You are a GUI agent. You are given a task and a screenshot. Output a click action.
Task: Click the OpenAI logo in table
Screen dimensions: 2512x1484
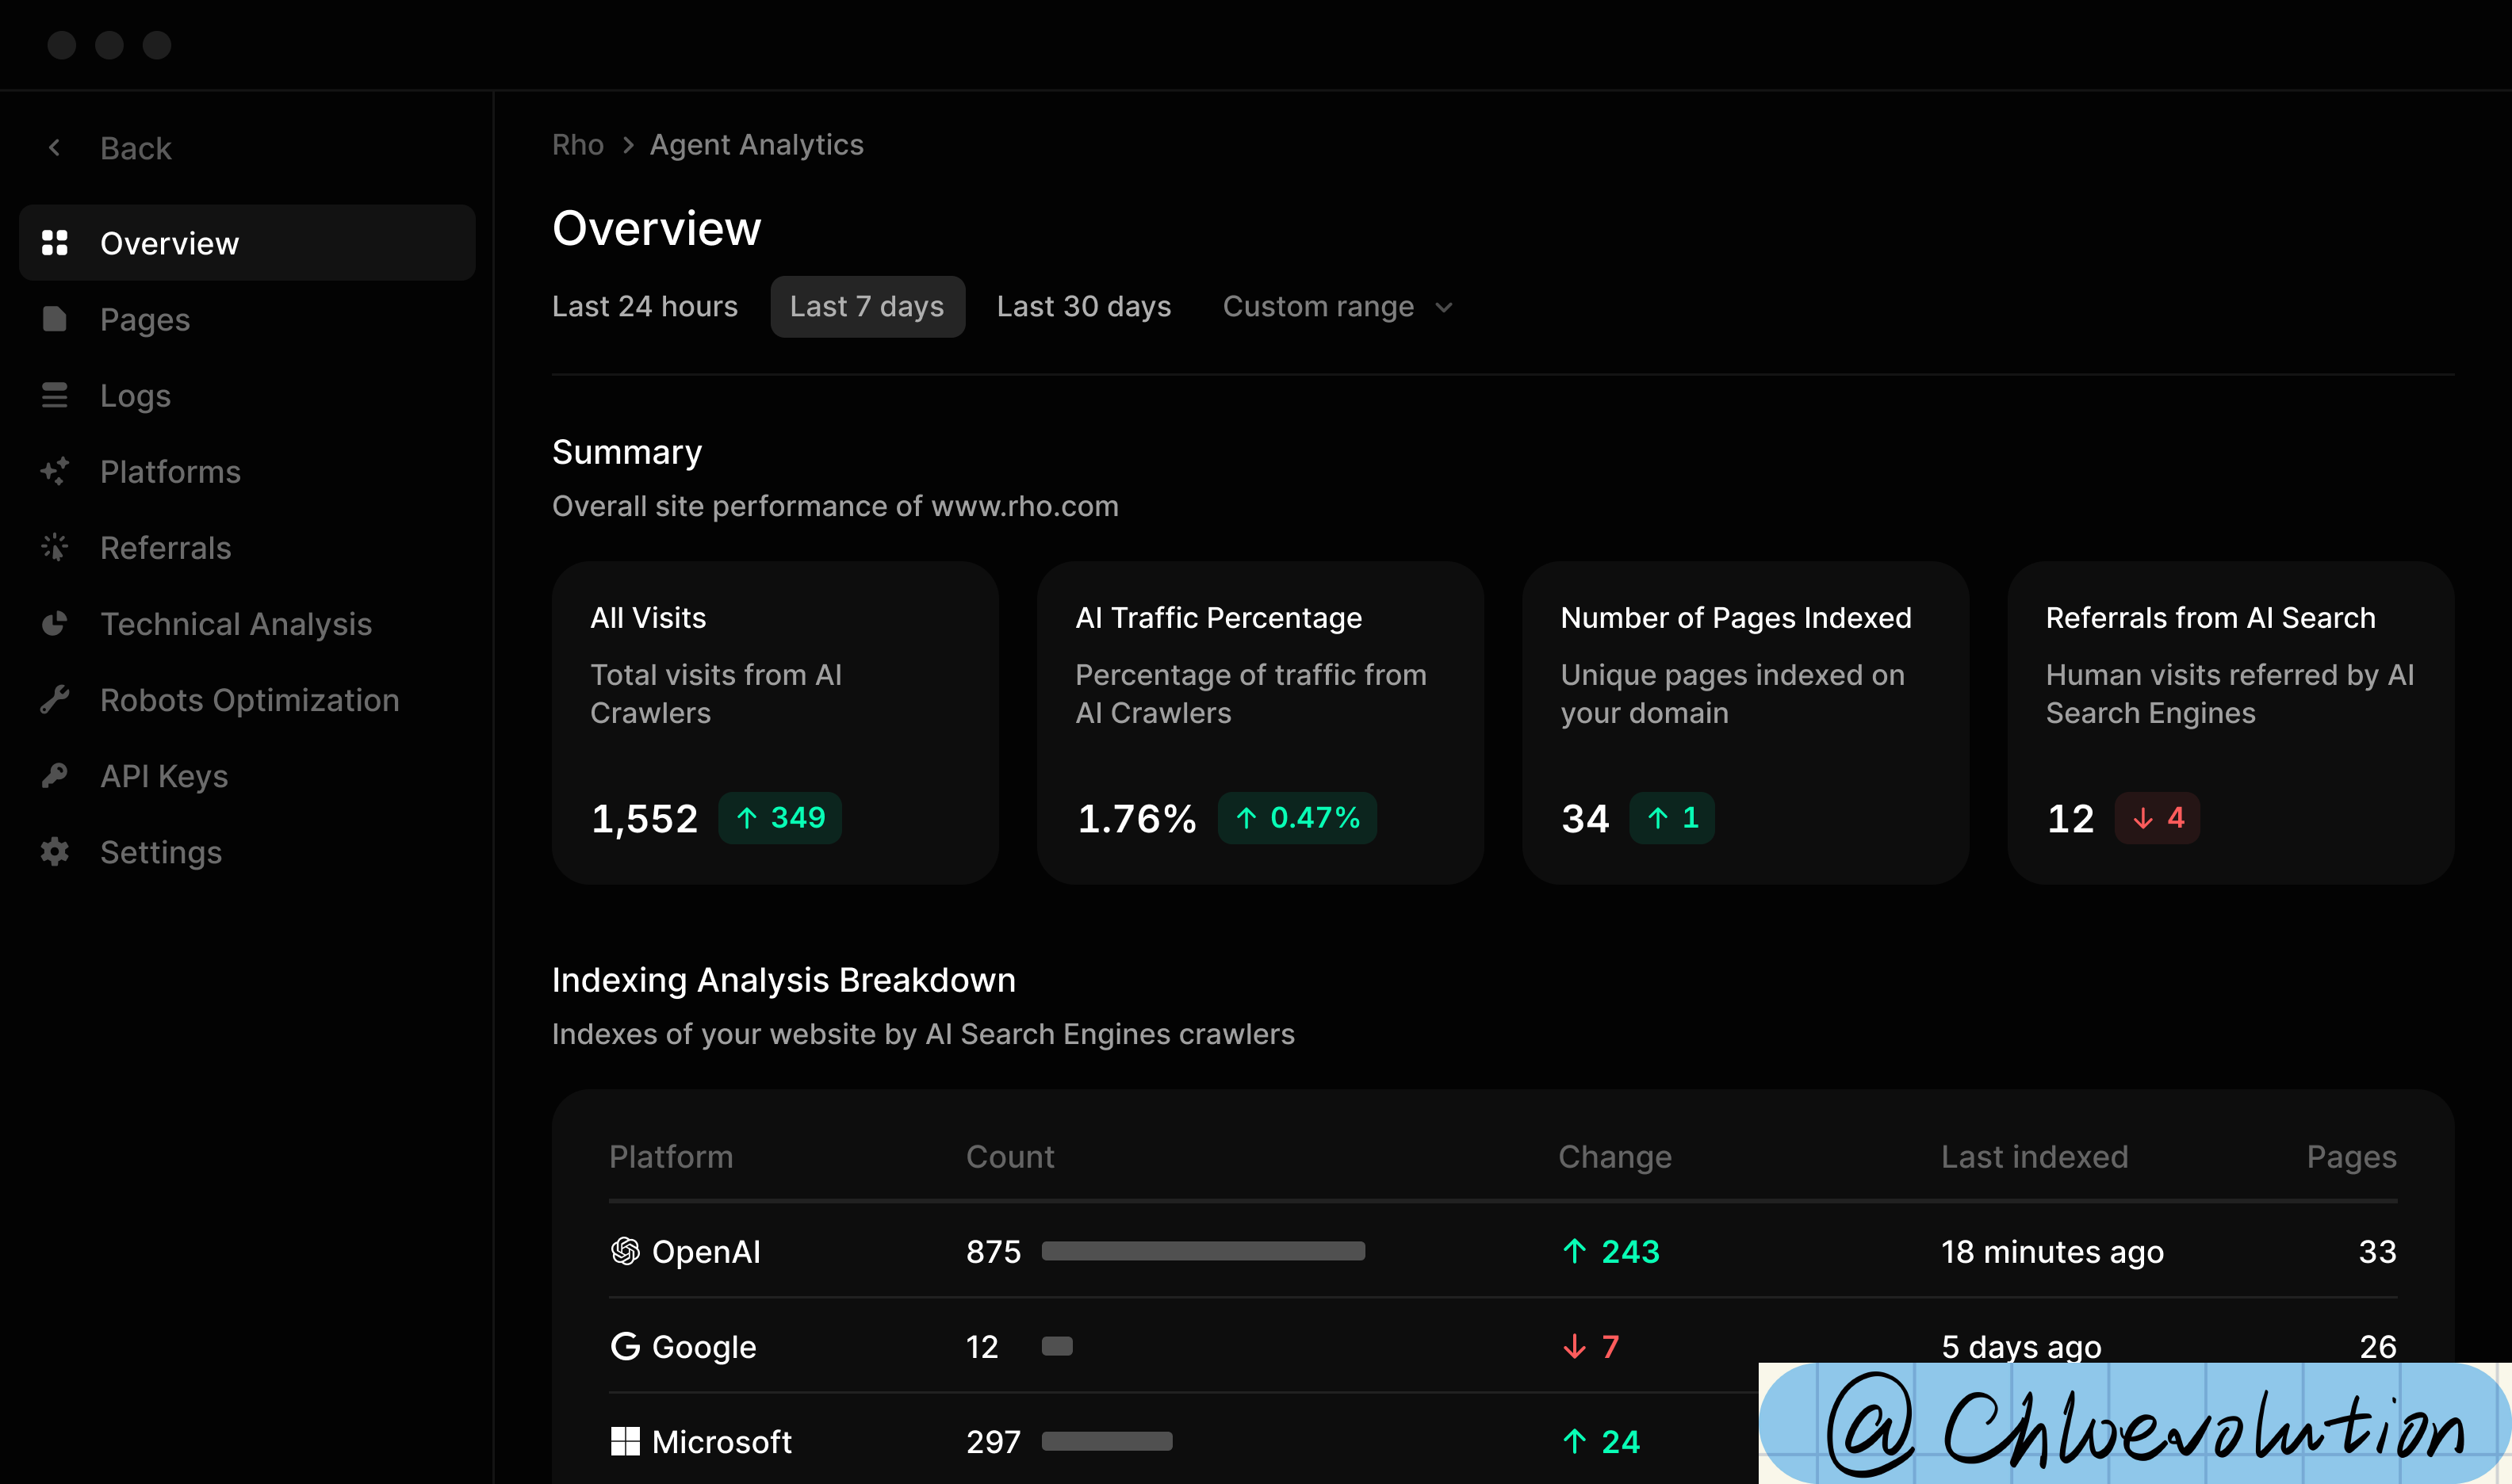pos(625,1251)
